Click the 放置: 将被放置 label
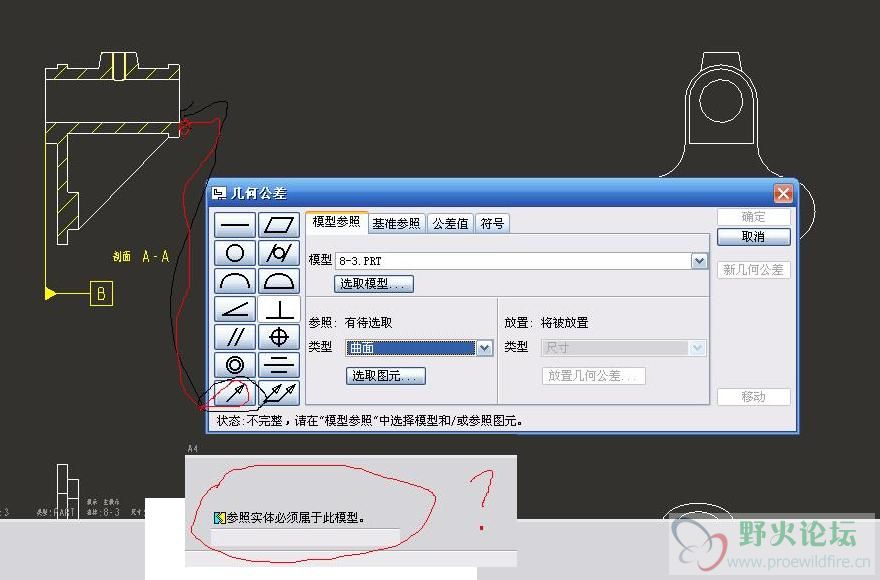 [x=546, y=323]
